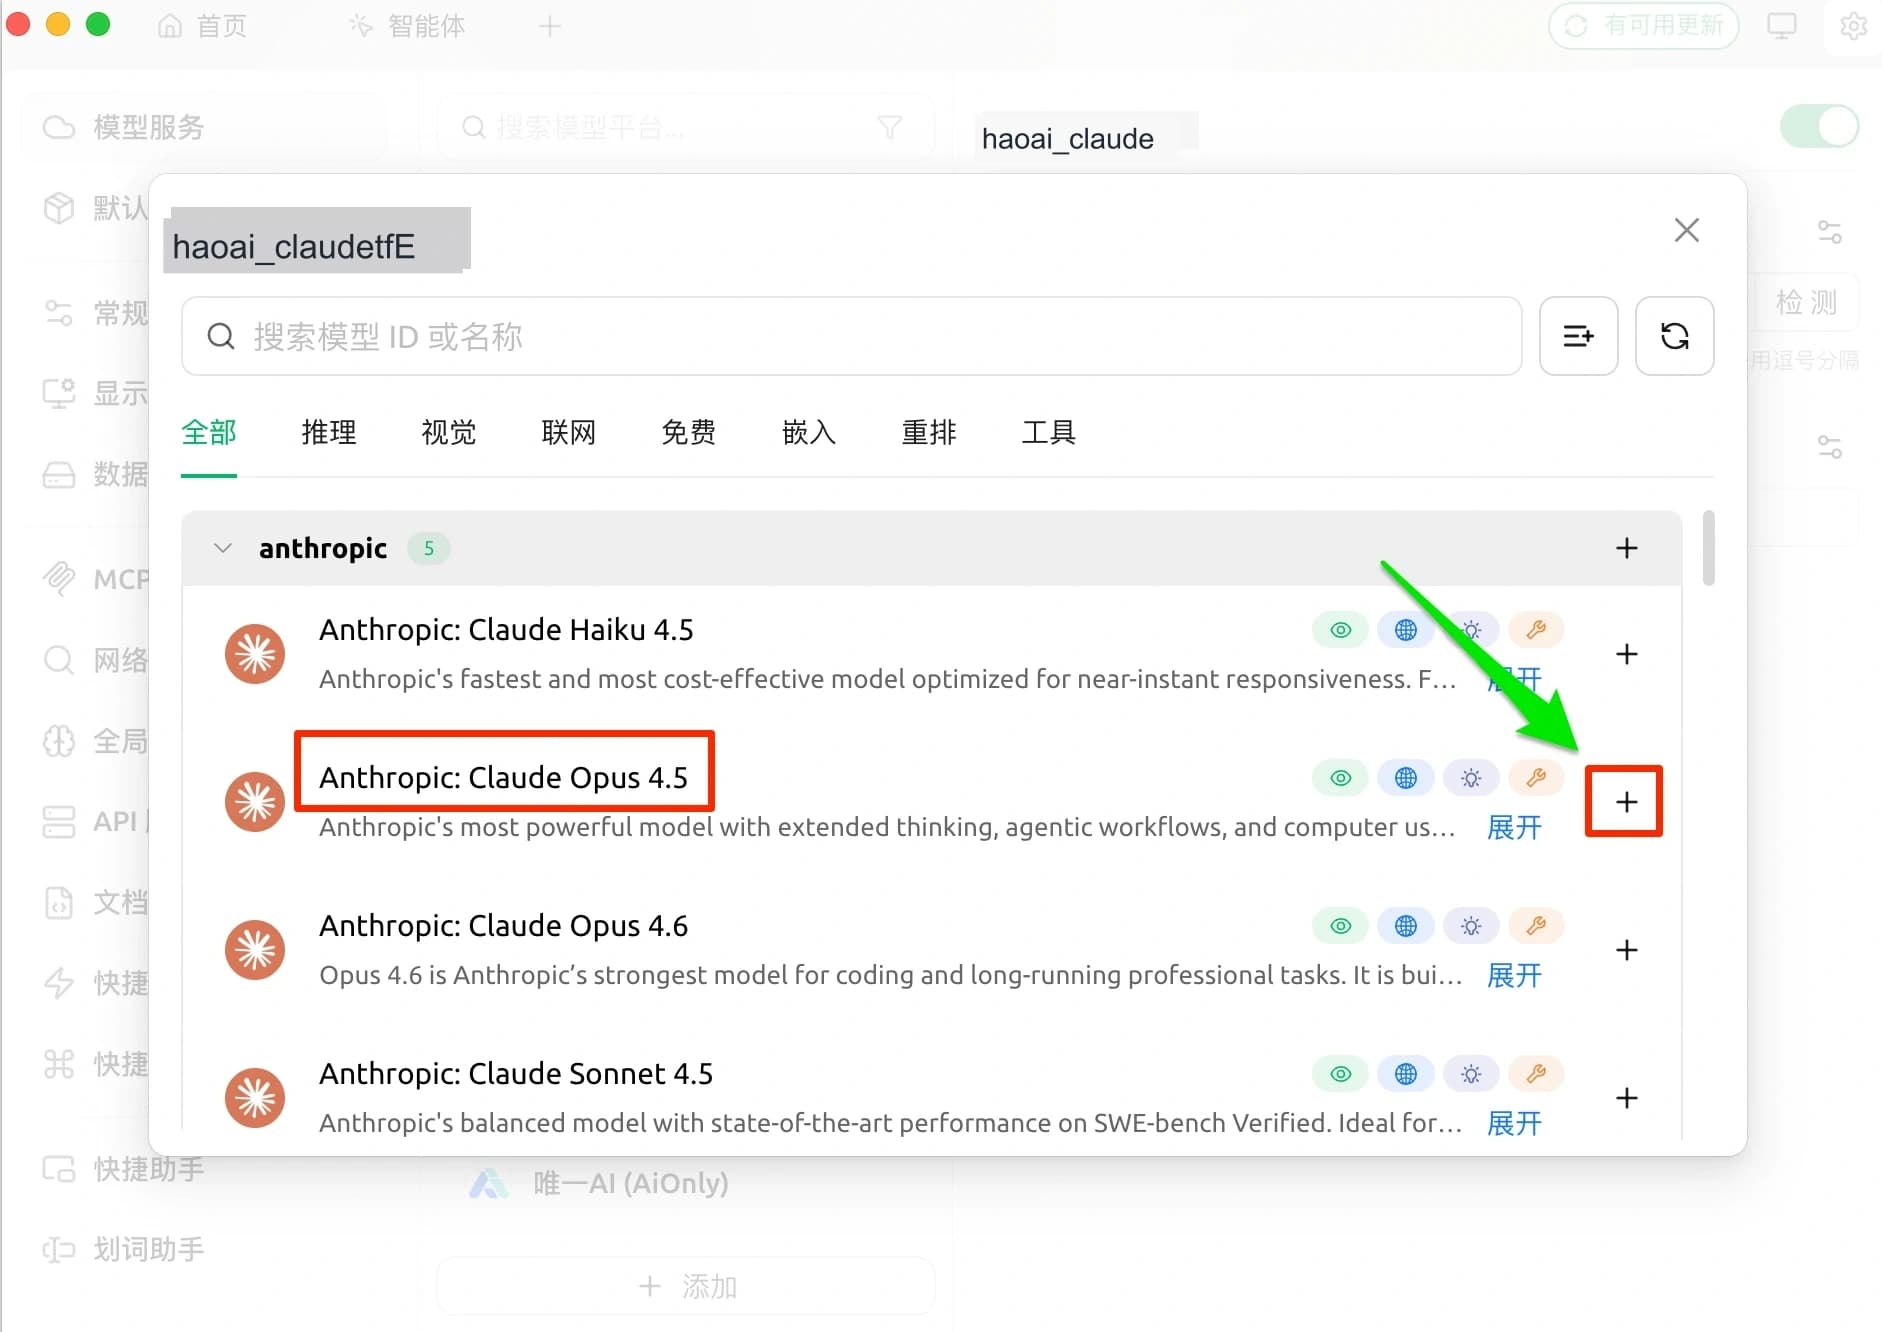Switch to the 推理 tab
1882x1332 pixels.
pyautogui.click(x=329, y=432)
